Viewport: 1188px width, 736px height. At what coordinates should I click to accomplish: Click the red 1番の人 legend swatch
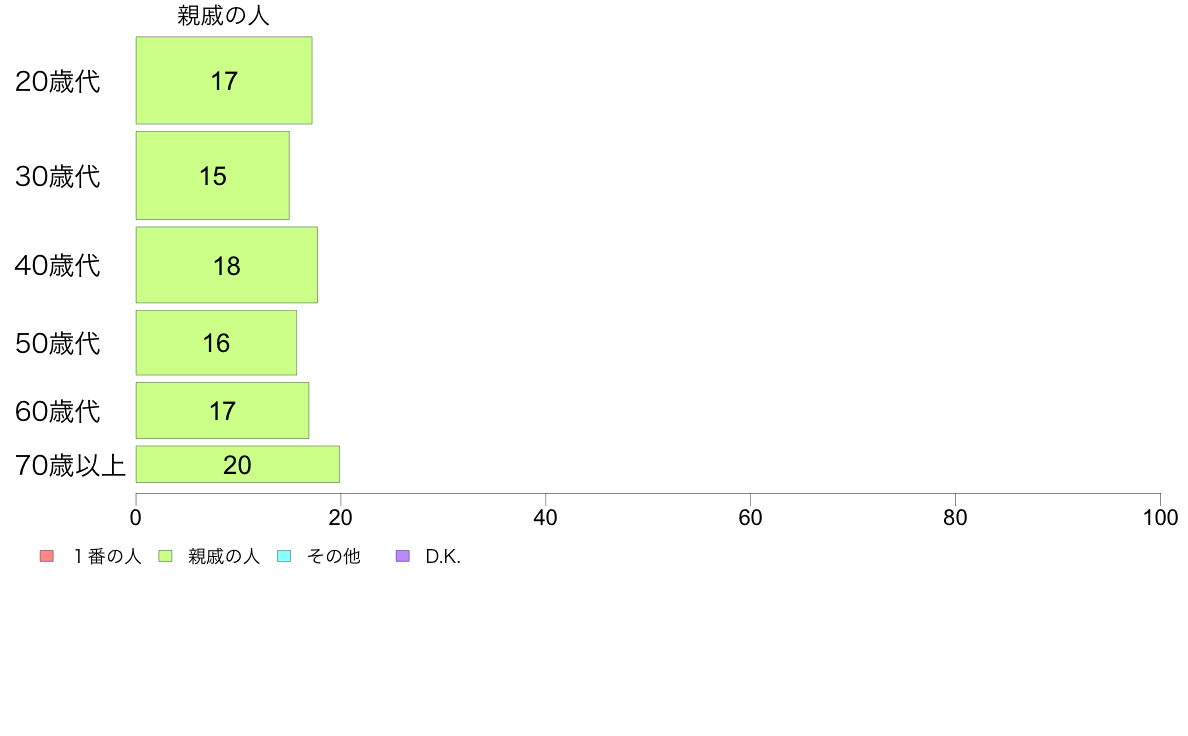click(x=47, y=556)
